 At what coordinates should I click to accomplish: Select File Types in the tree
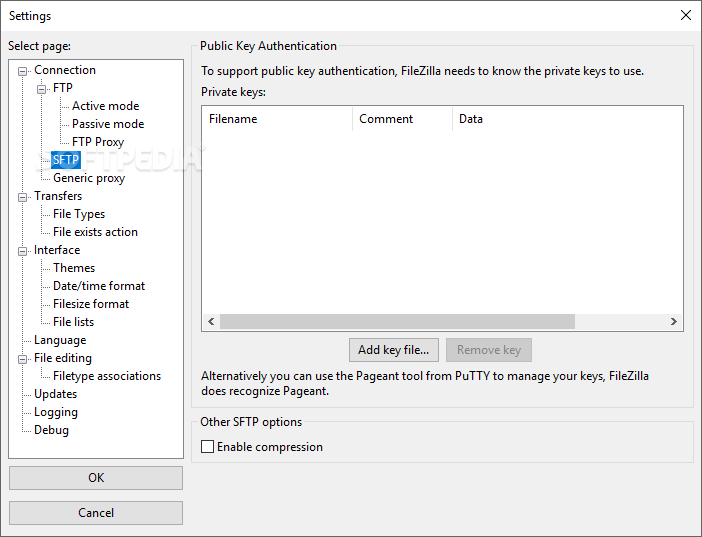tap(79, 214)
